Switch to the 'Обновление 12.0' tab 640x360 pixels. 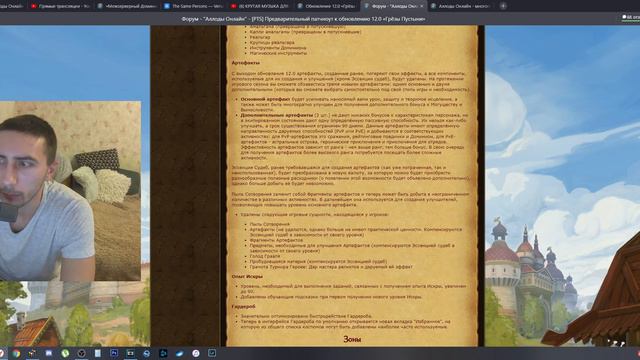pyautogui.click(x=326, y=6)
